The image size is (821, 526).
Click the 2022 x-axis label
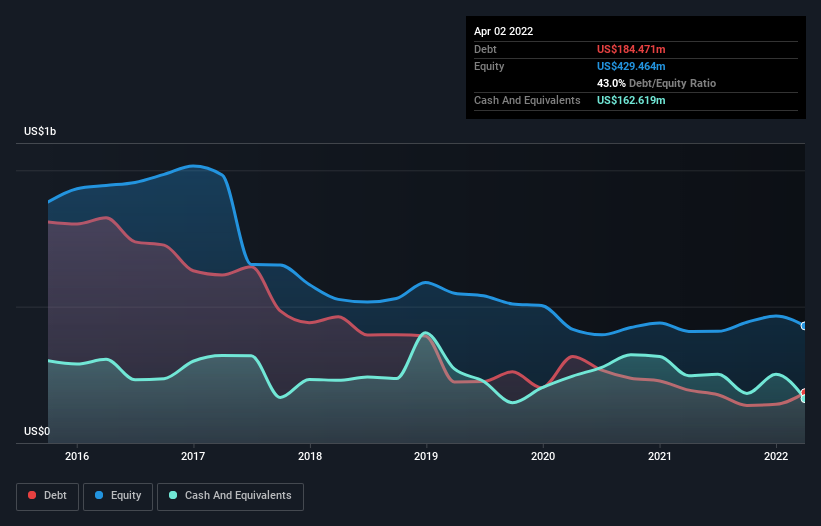[x=776, y=456]
